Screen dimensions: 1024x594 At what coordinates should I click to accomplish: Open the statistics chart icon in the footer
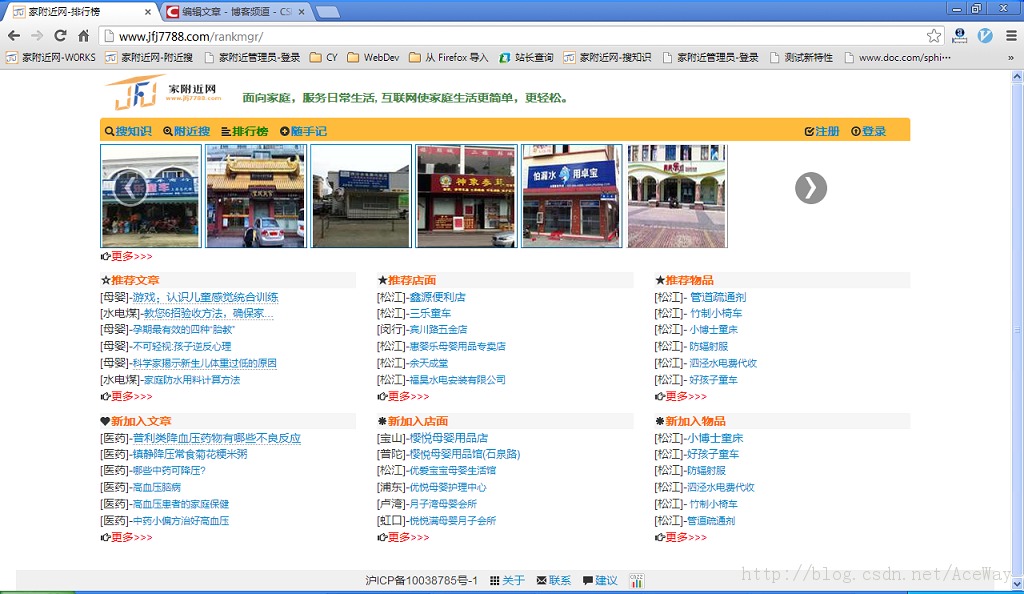[637, 580]
